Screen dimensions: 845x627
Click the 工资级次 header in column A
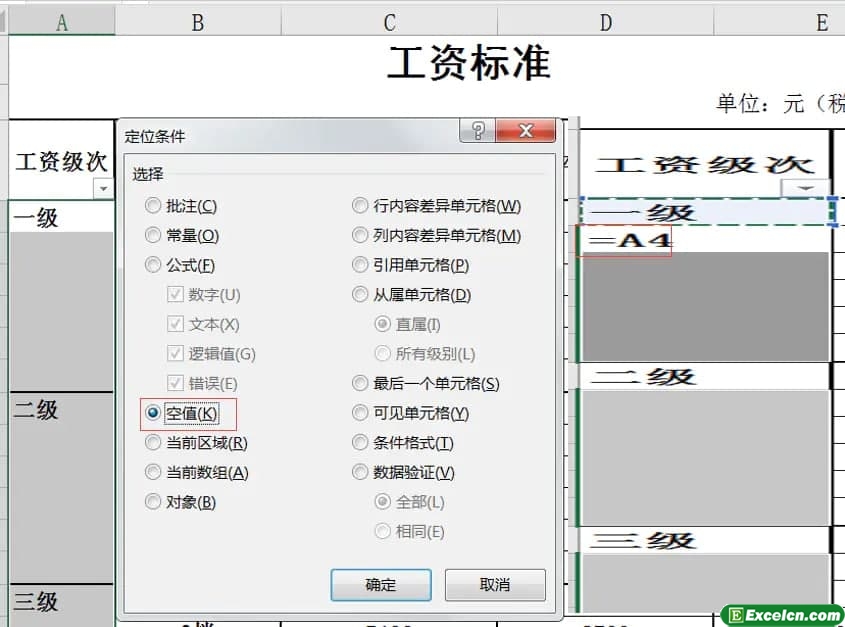coord(61,161)
